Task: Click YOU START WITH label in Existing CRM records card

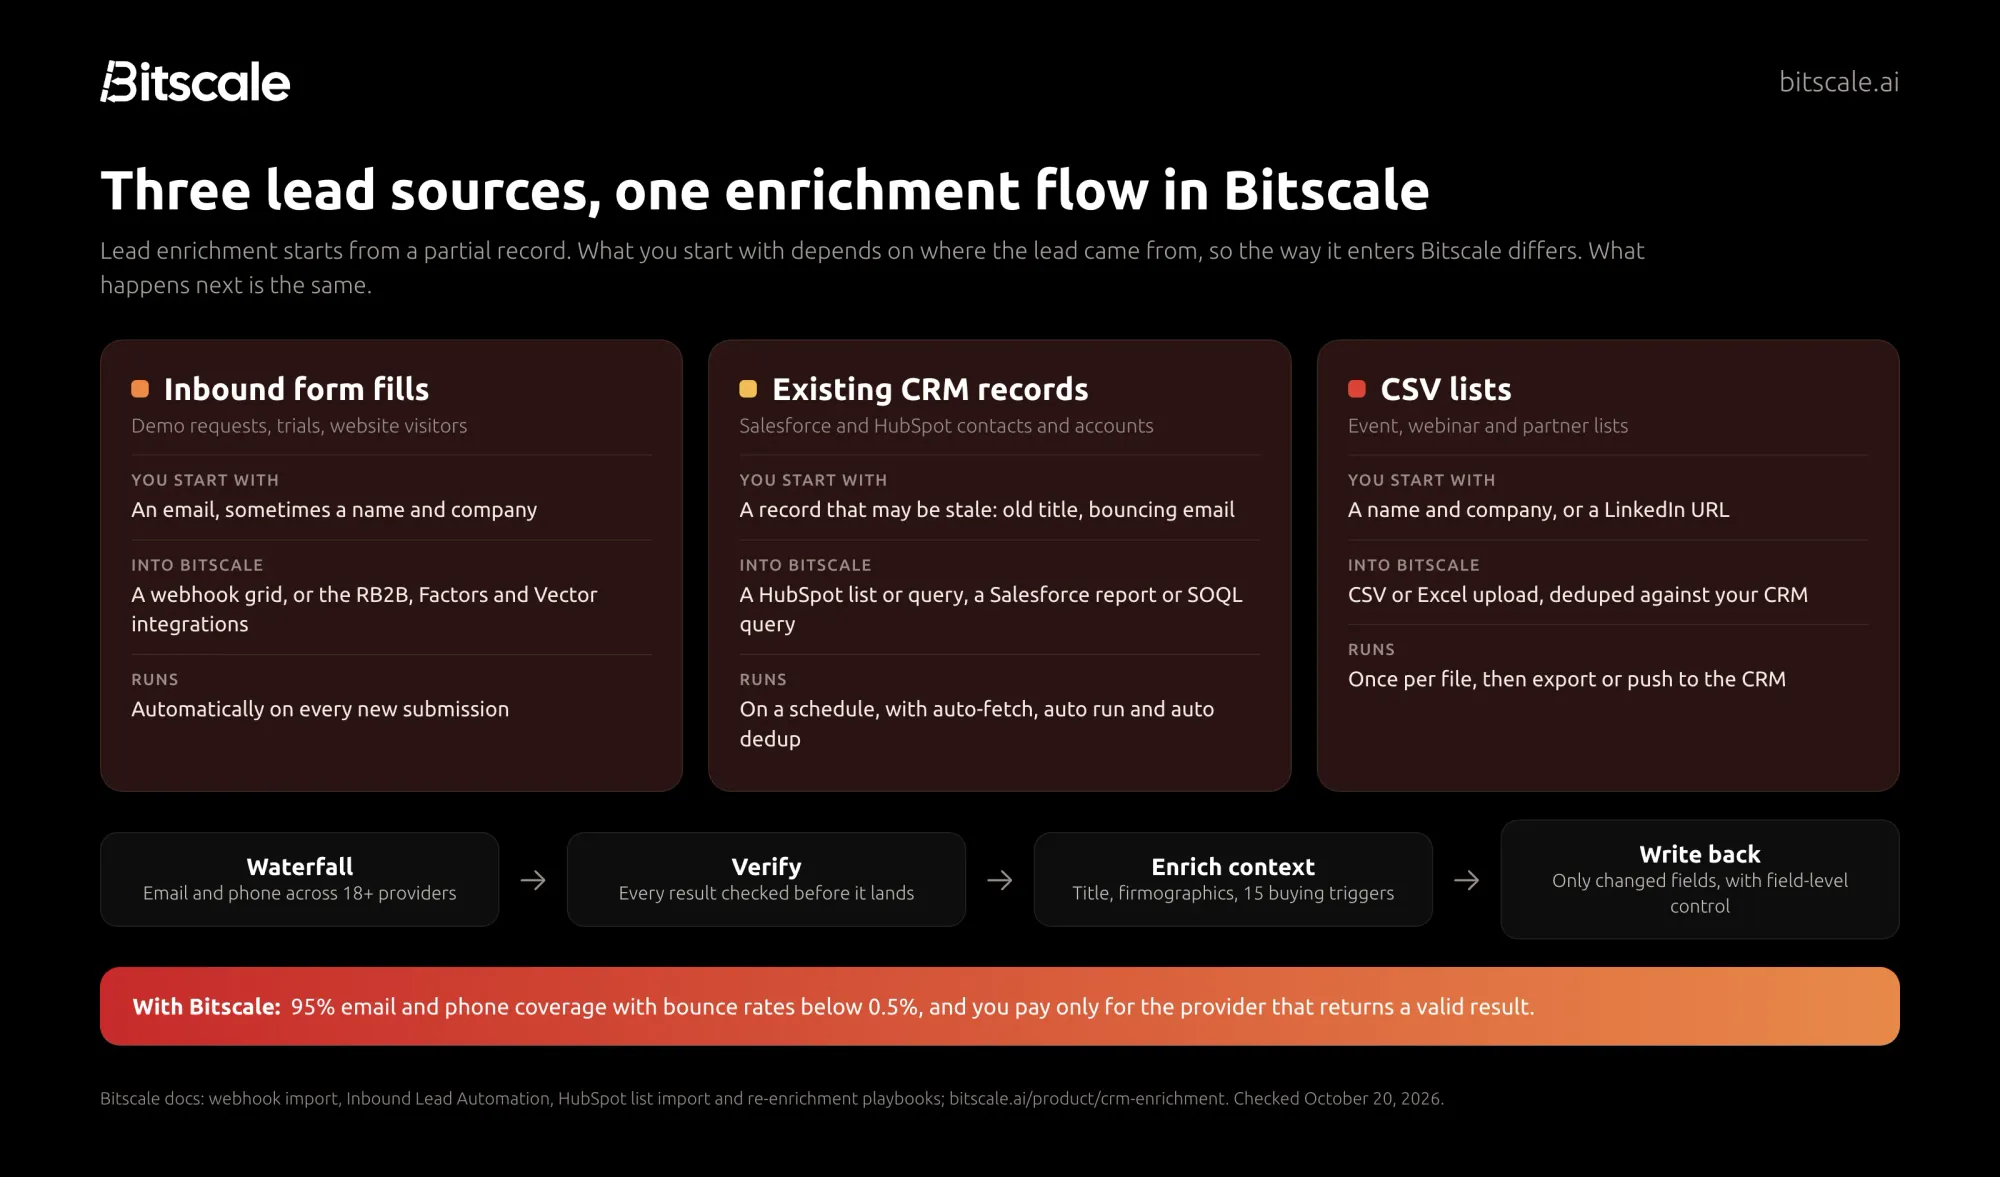Action: click(x=813, y=480)
